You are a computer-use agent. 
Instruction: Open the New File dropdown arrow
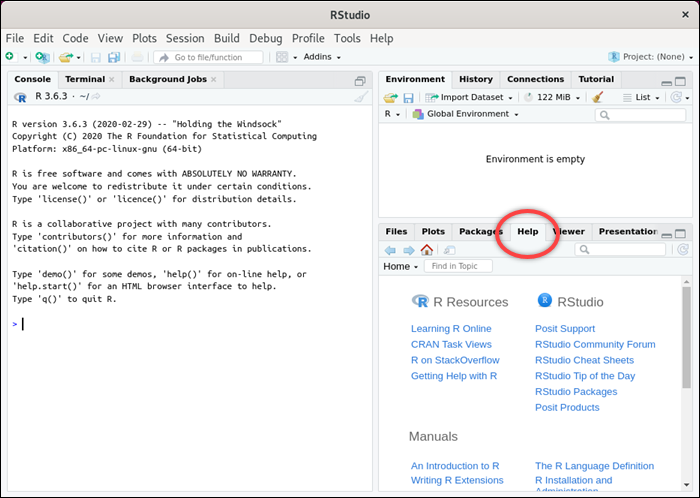[25, 58]
